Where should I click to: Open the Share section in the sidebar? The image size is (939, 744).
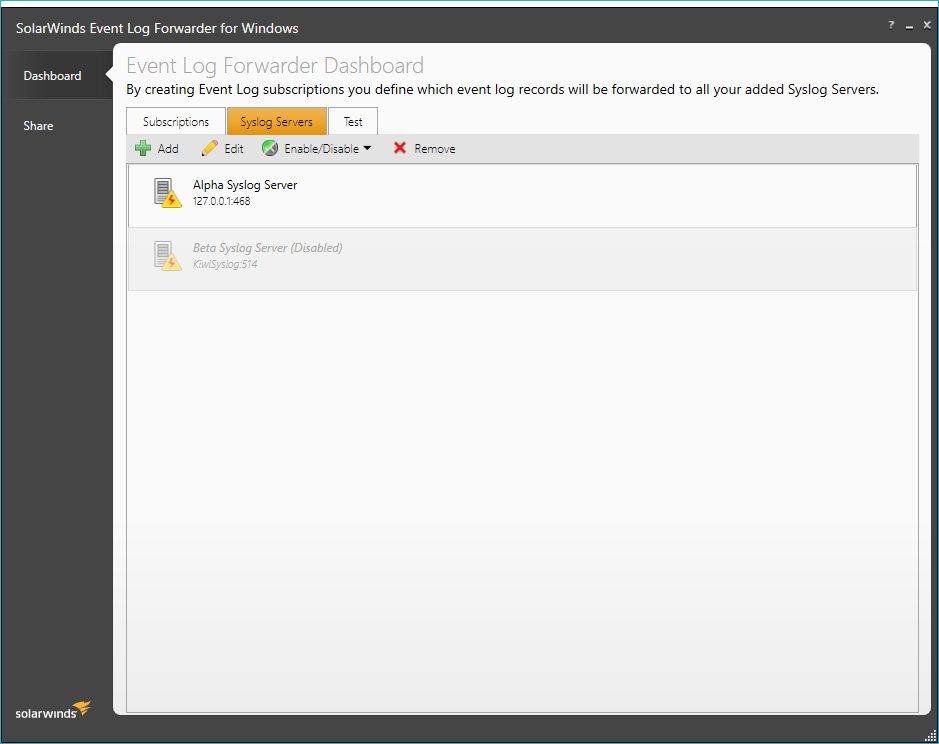tap(39, 126)
